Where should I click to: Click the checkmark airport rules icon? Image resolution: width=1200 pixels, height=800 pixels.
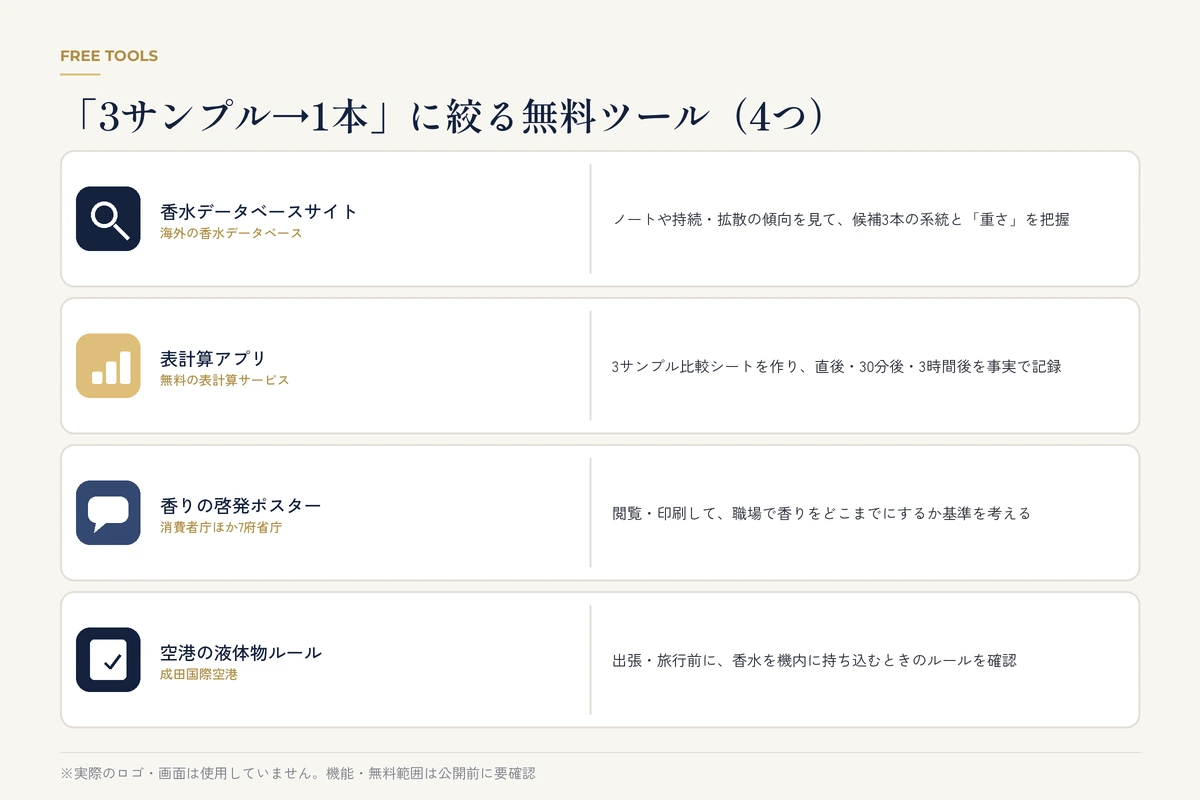(x=108, y=659)
